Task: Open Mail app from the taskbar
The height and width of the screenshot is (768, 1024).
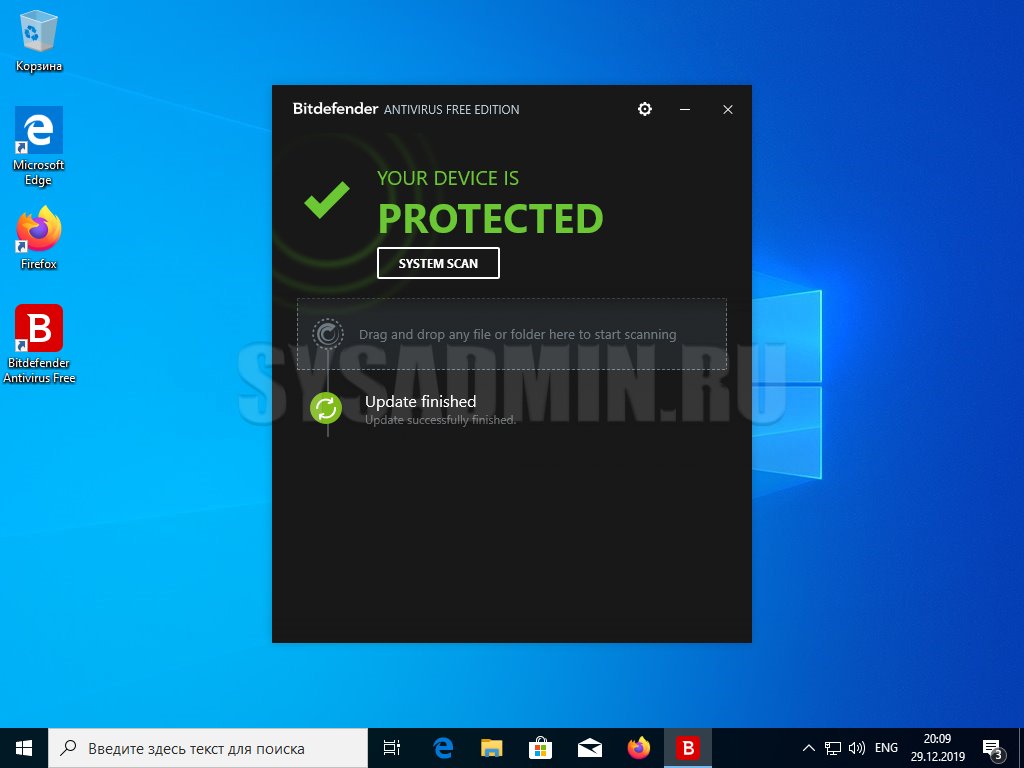Action: tap(589, 748)
